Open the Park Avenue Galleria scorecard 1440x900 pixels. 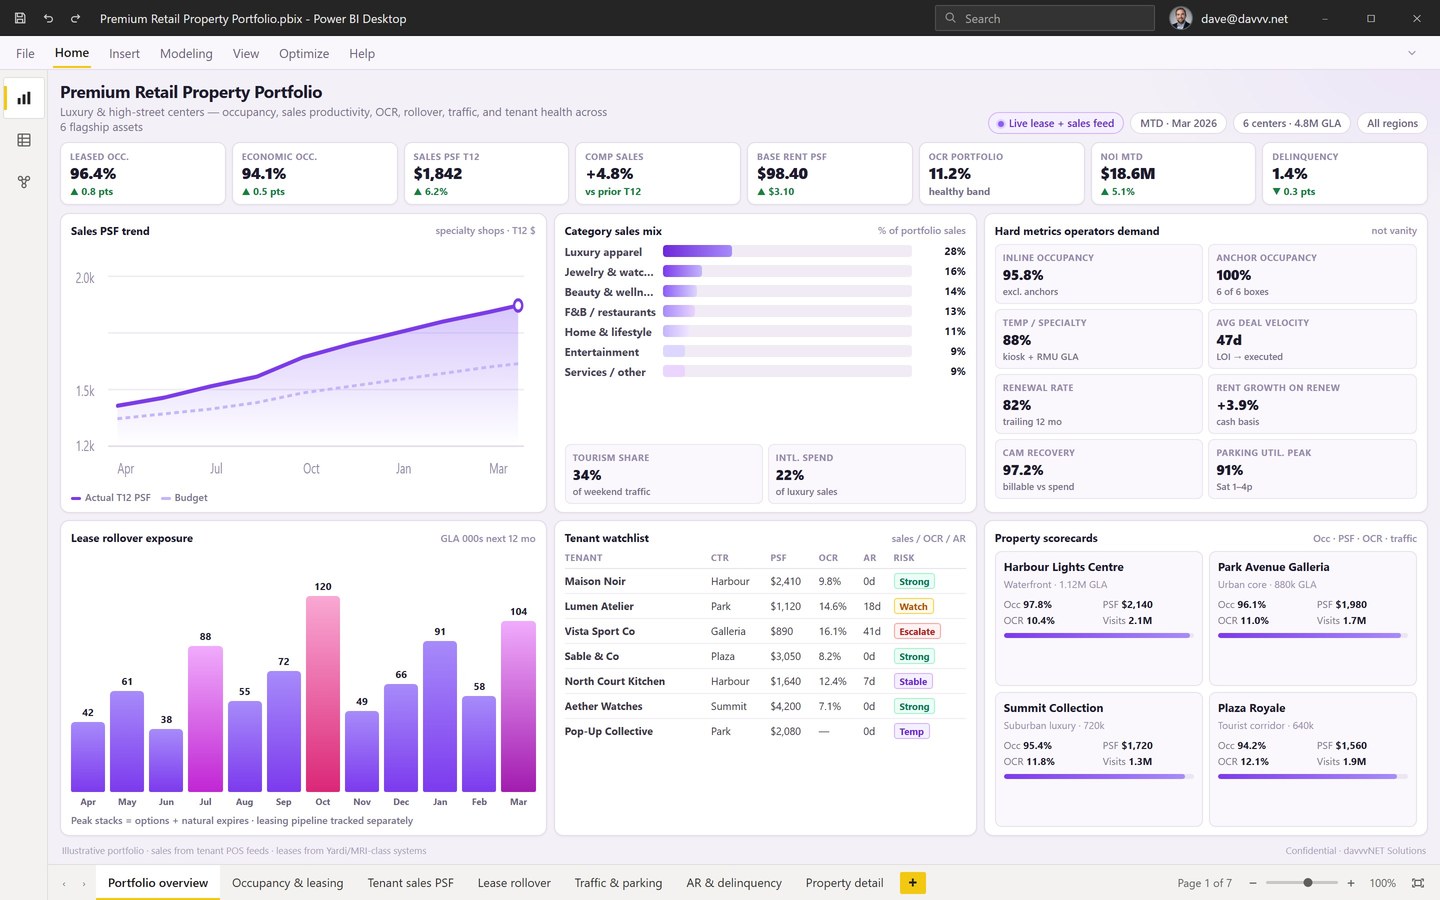point(1313,618)
